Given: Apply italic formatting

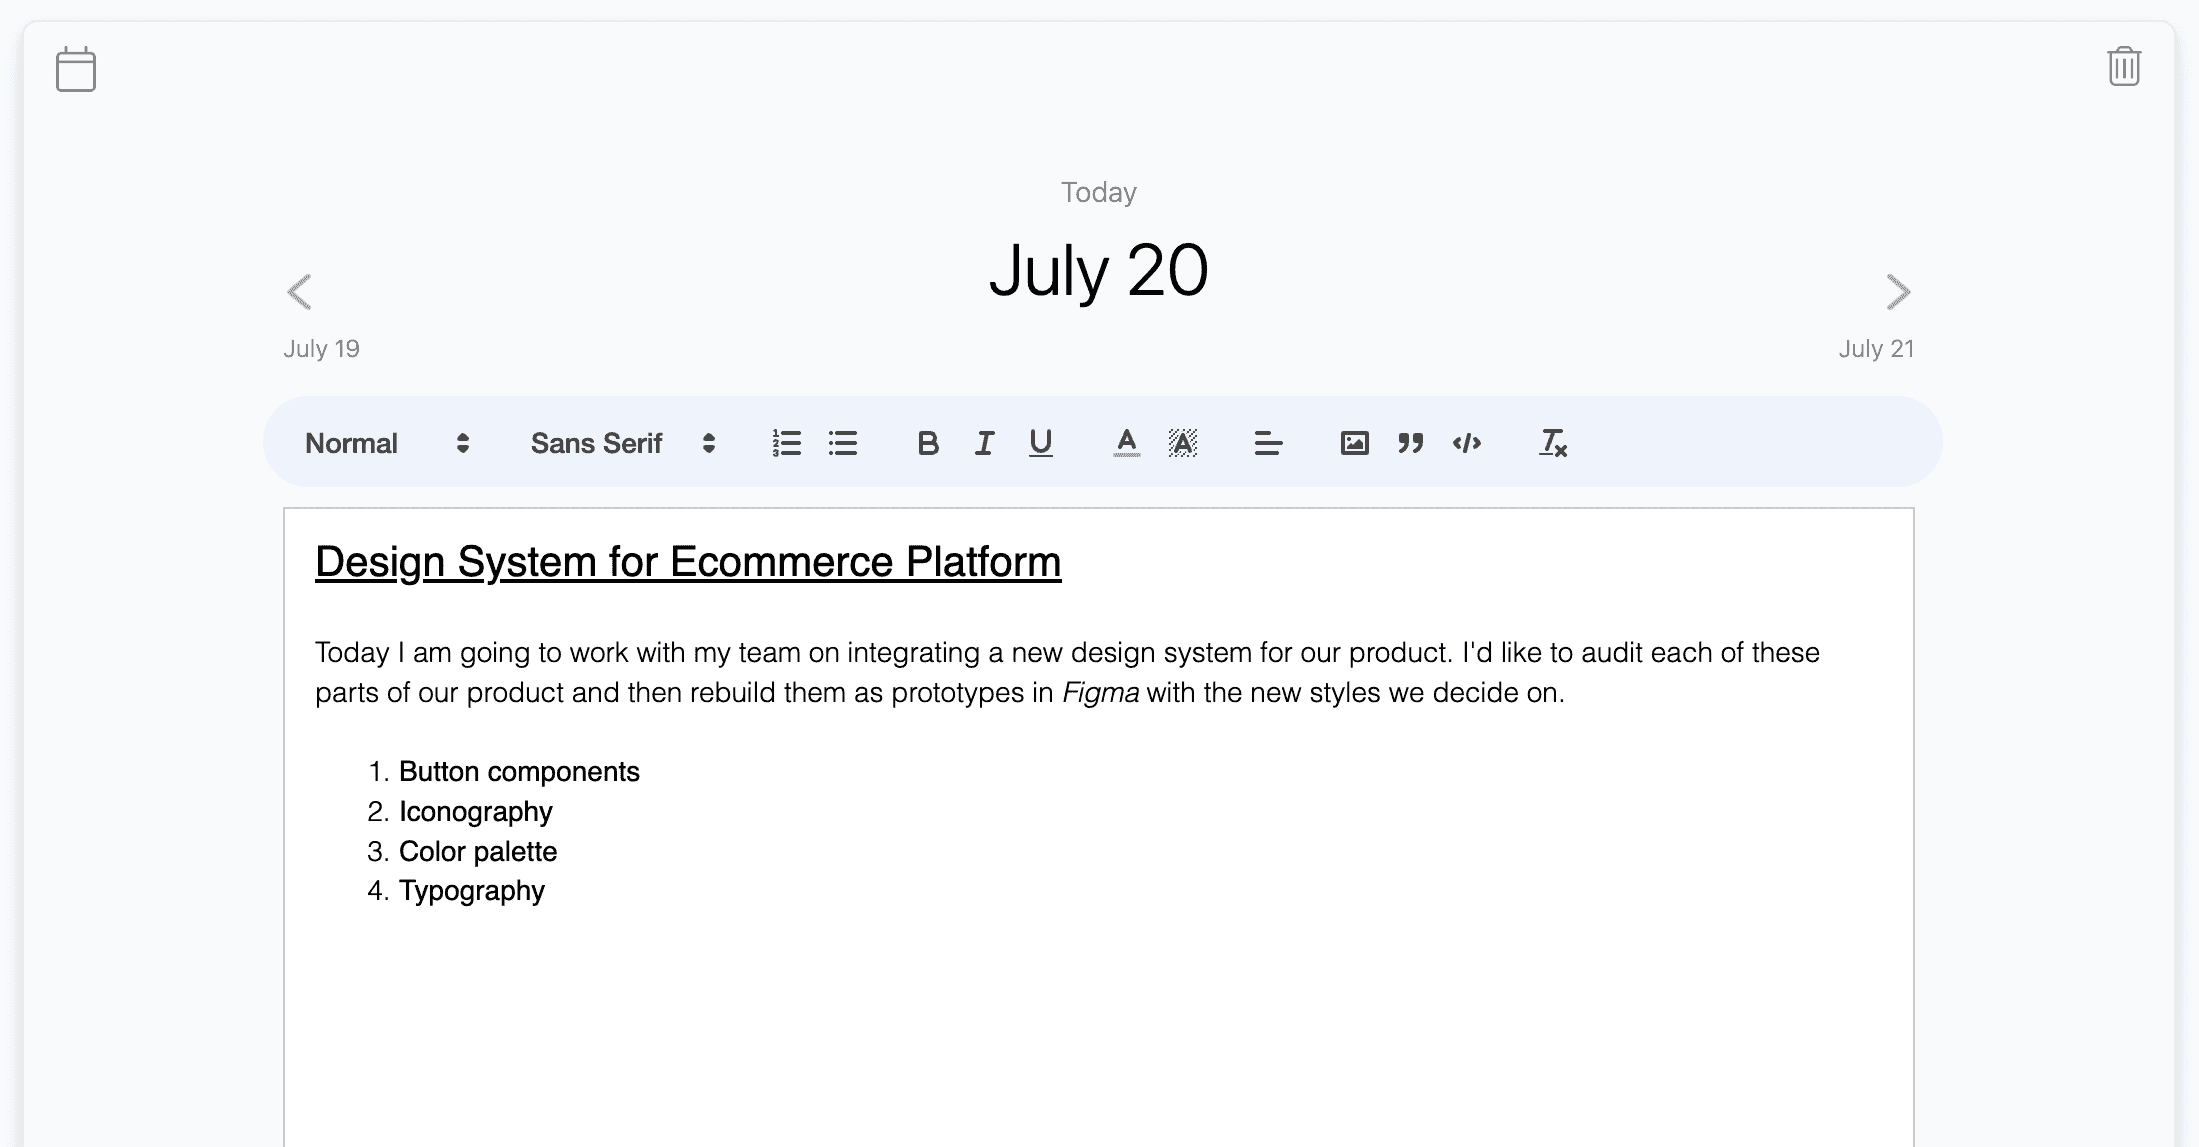Looking at the screenshot, I should (x=983, y=443).
